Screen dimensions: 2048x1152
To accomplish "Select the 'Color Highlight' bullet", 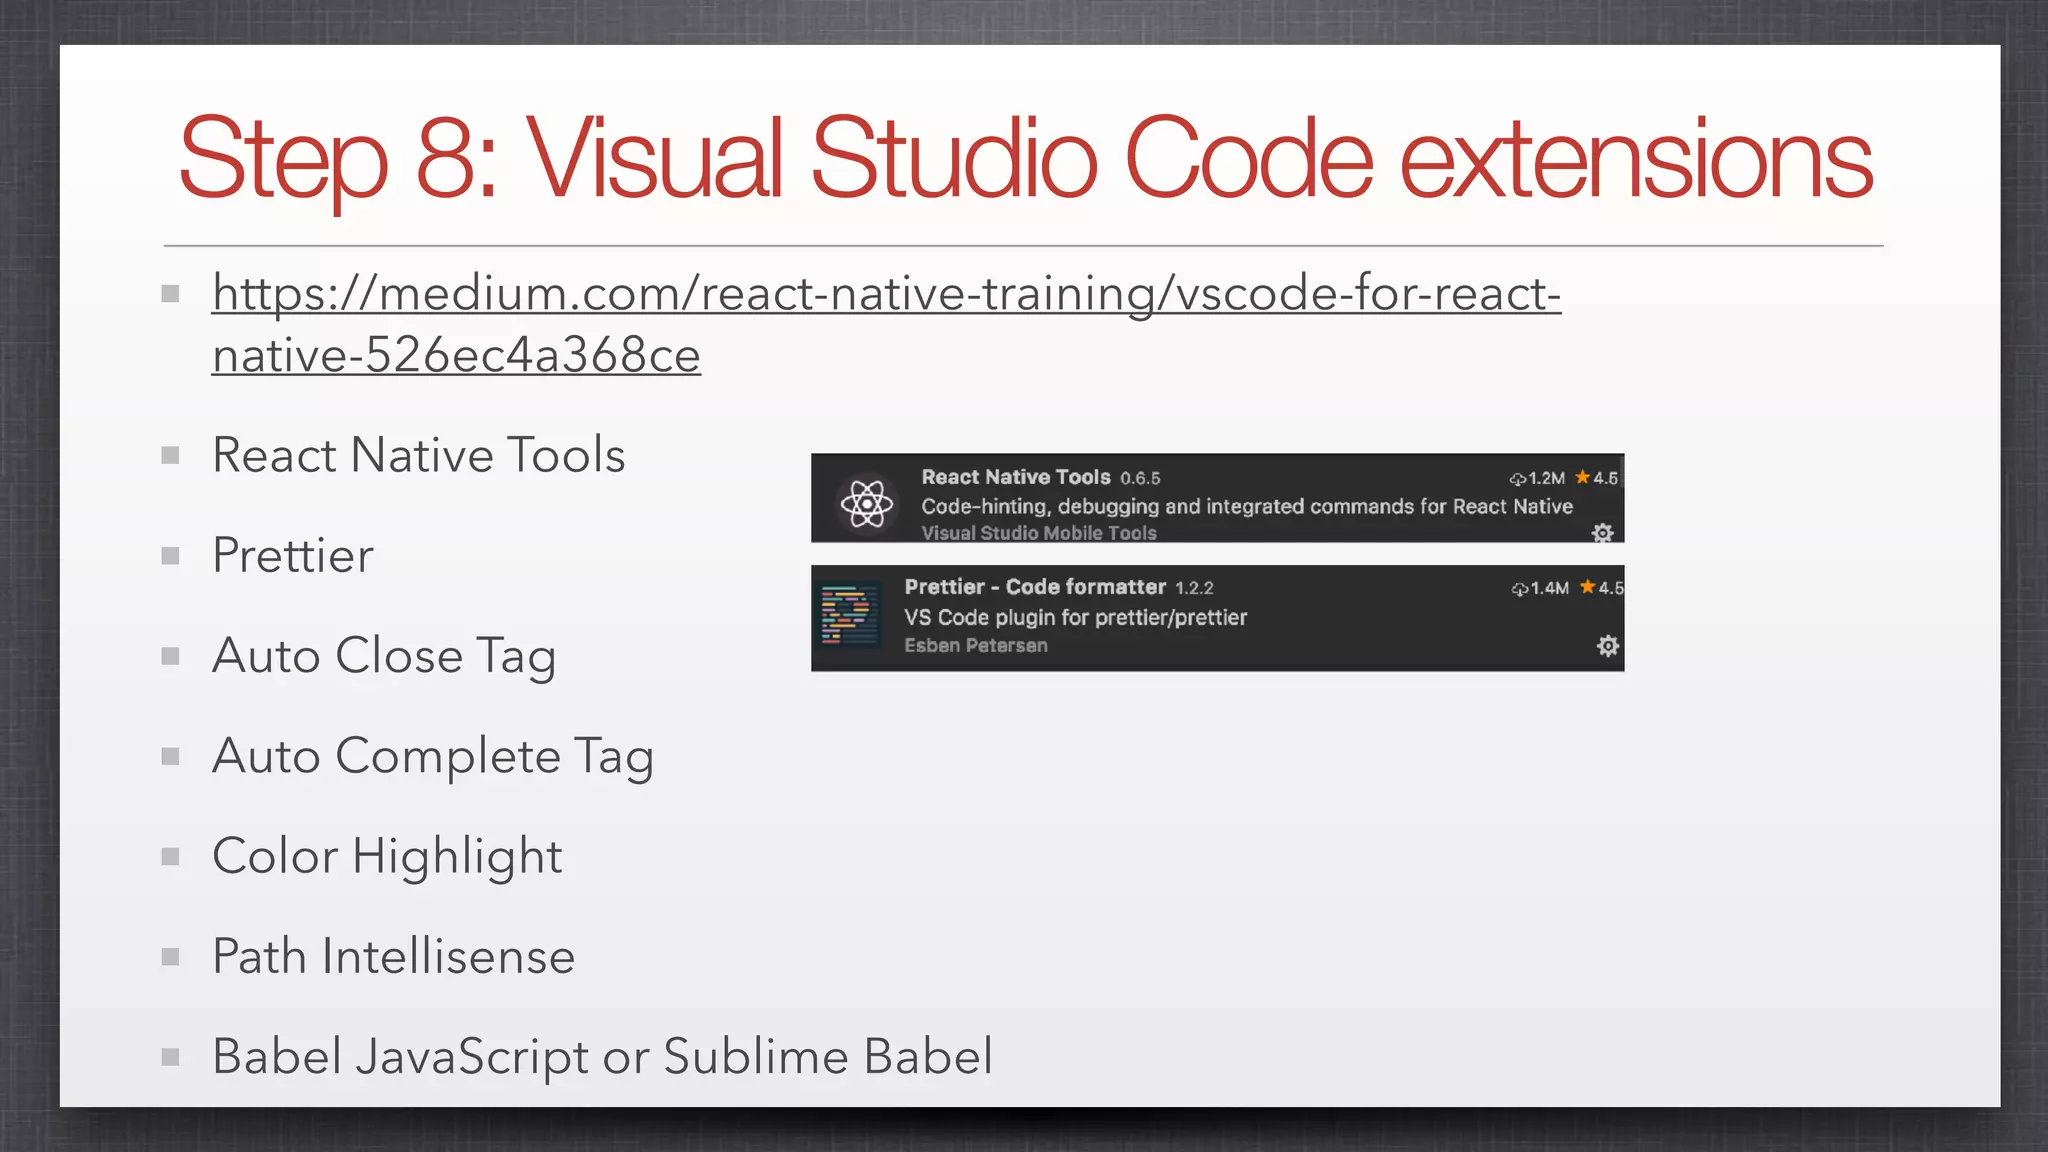I will click(387, 857).
